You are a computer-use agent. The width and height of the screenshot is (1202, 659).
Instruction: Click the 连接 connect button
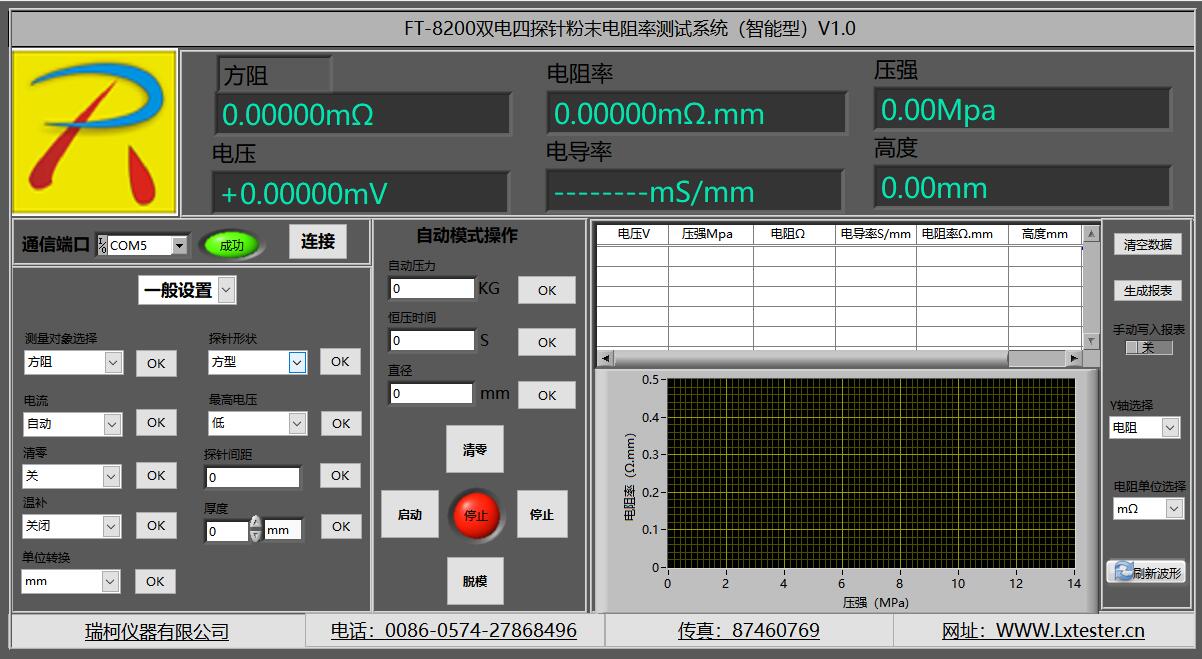pos(318,241)
